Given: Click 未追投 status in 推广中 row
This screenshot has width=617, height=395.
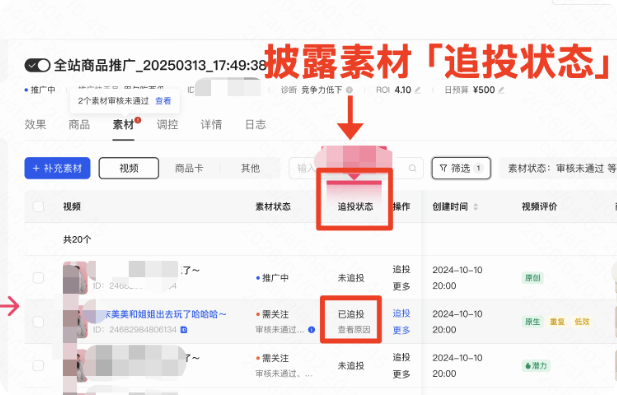Looking at the screenshot, I should 351,278.
